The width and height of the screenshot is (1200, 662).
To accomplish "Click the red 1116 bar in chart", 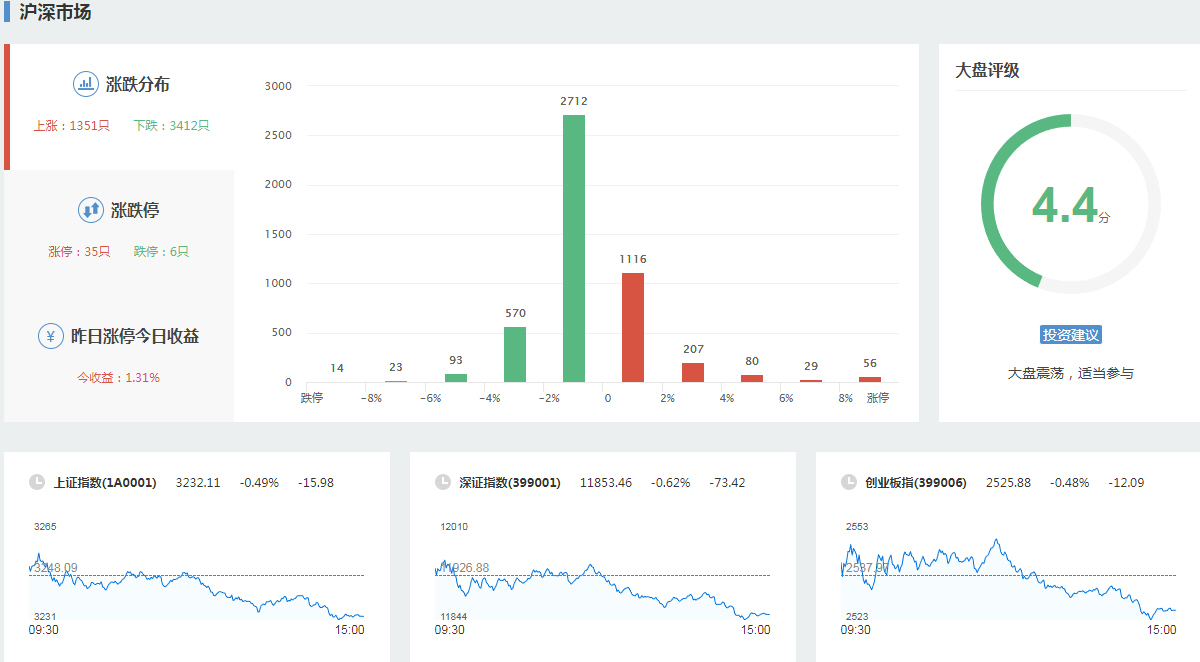I will pyautogui.click(x=633, y=327).
